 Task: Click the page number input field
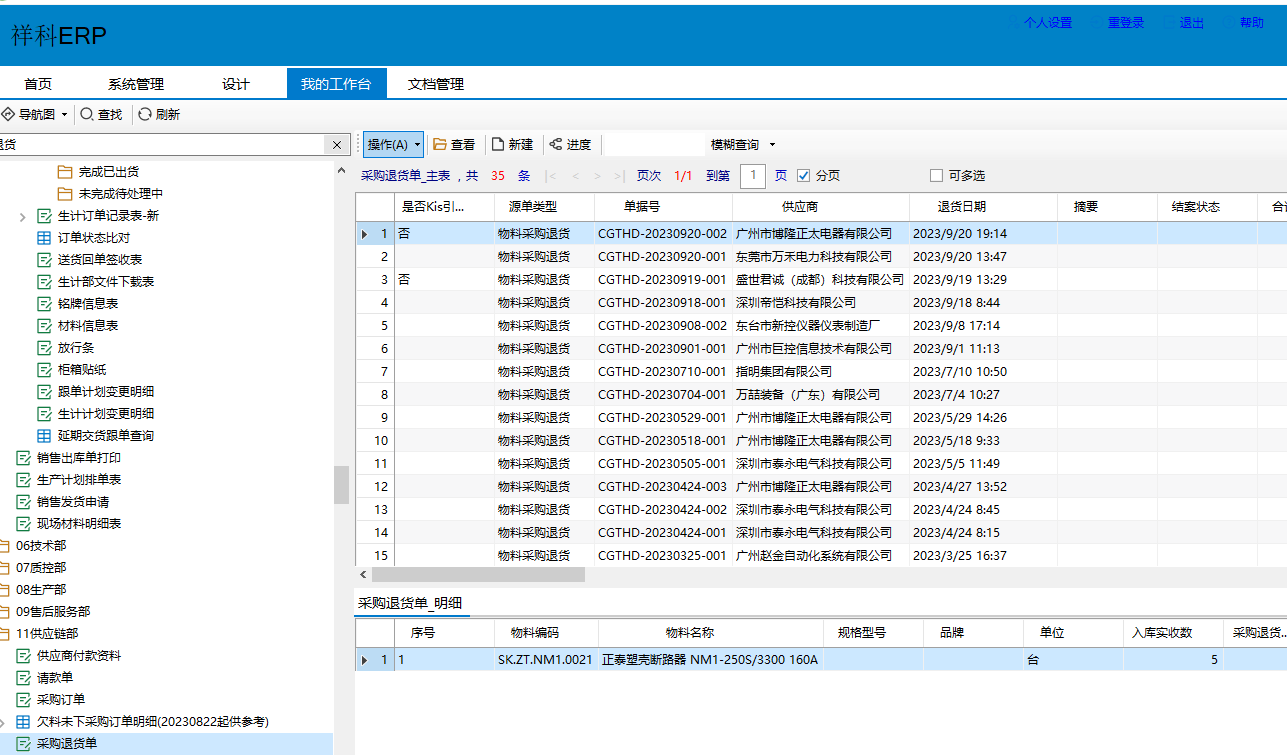pos(752,176)
